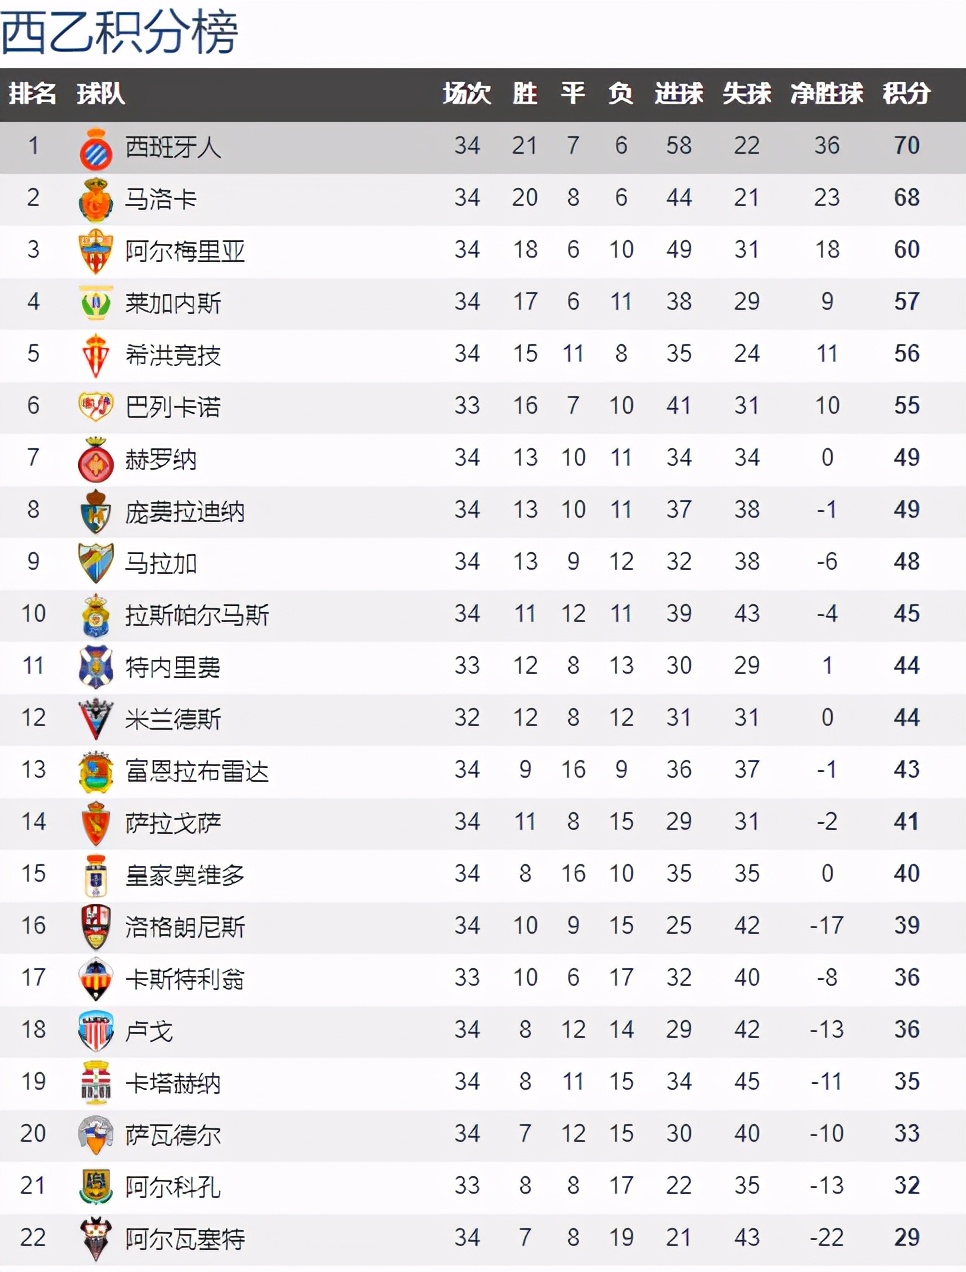Click the Tenerife club badge

[x=96, y=667]
